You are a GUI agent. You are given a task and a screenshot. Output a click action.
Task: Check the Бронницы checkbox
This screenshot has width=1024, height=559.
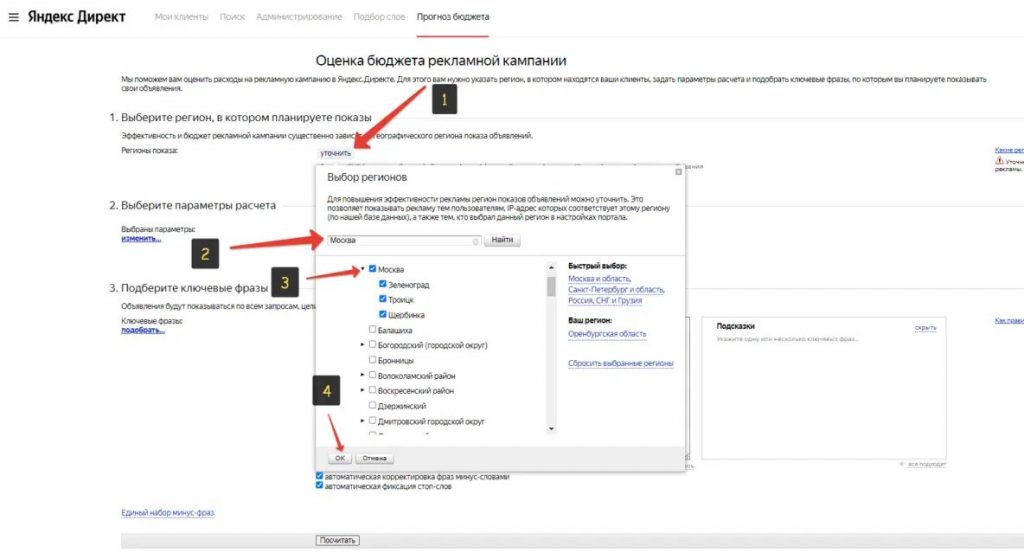pyautogui.click(x=372, y=360)
